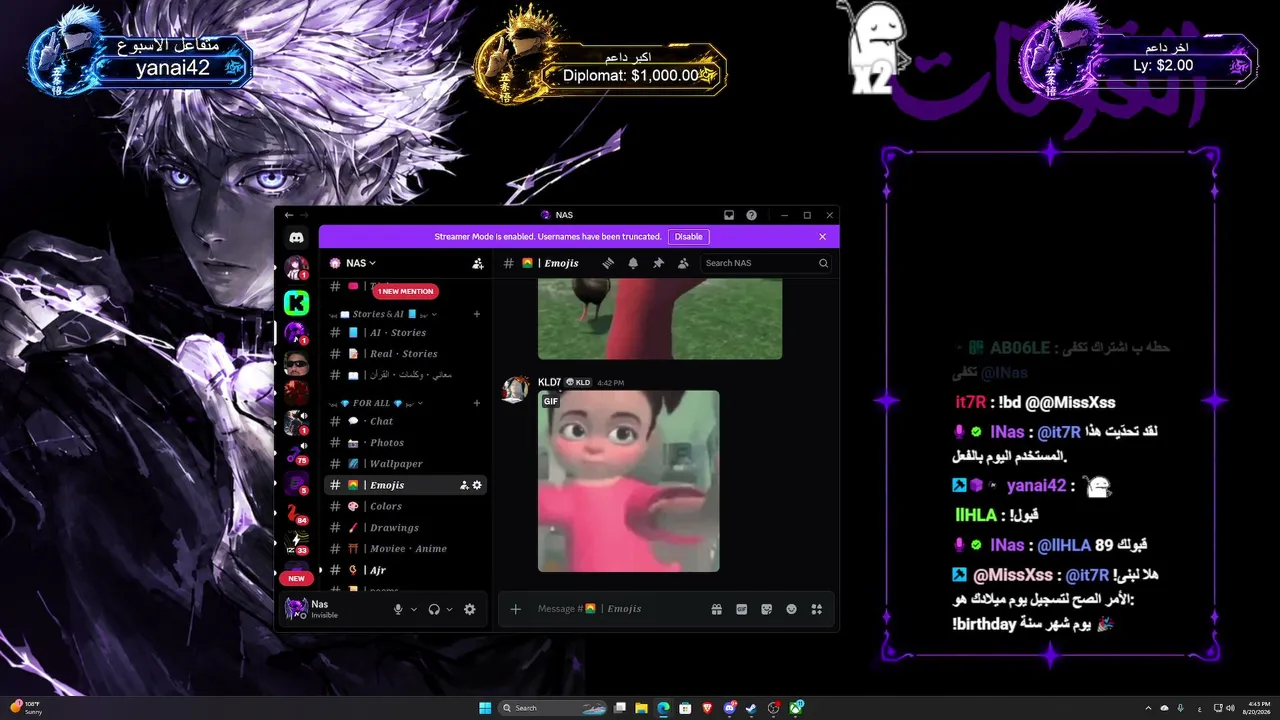Open the AI · Stories channel
The image size is (1280, 720).
coord(406,333)
